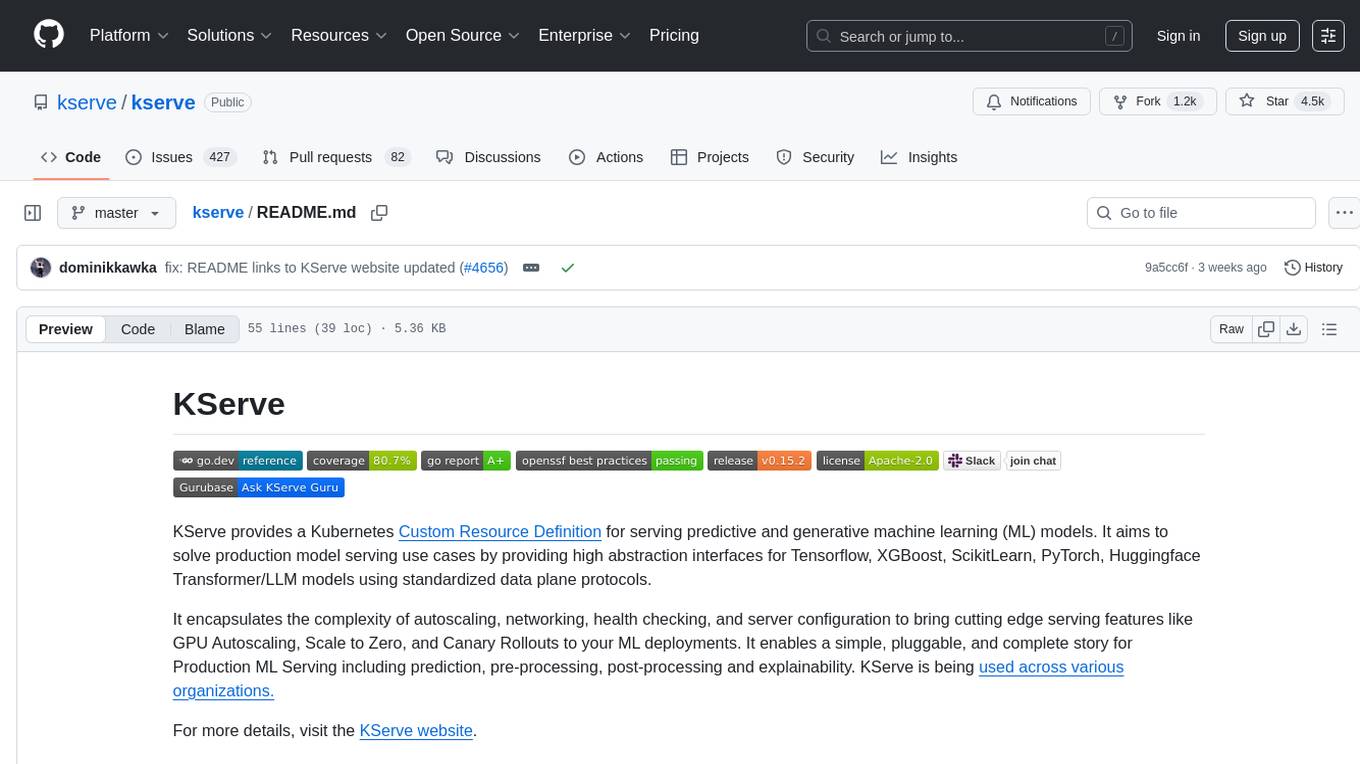Copy raw file contents

point(1266,329)
